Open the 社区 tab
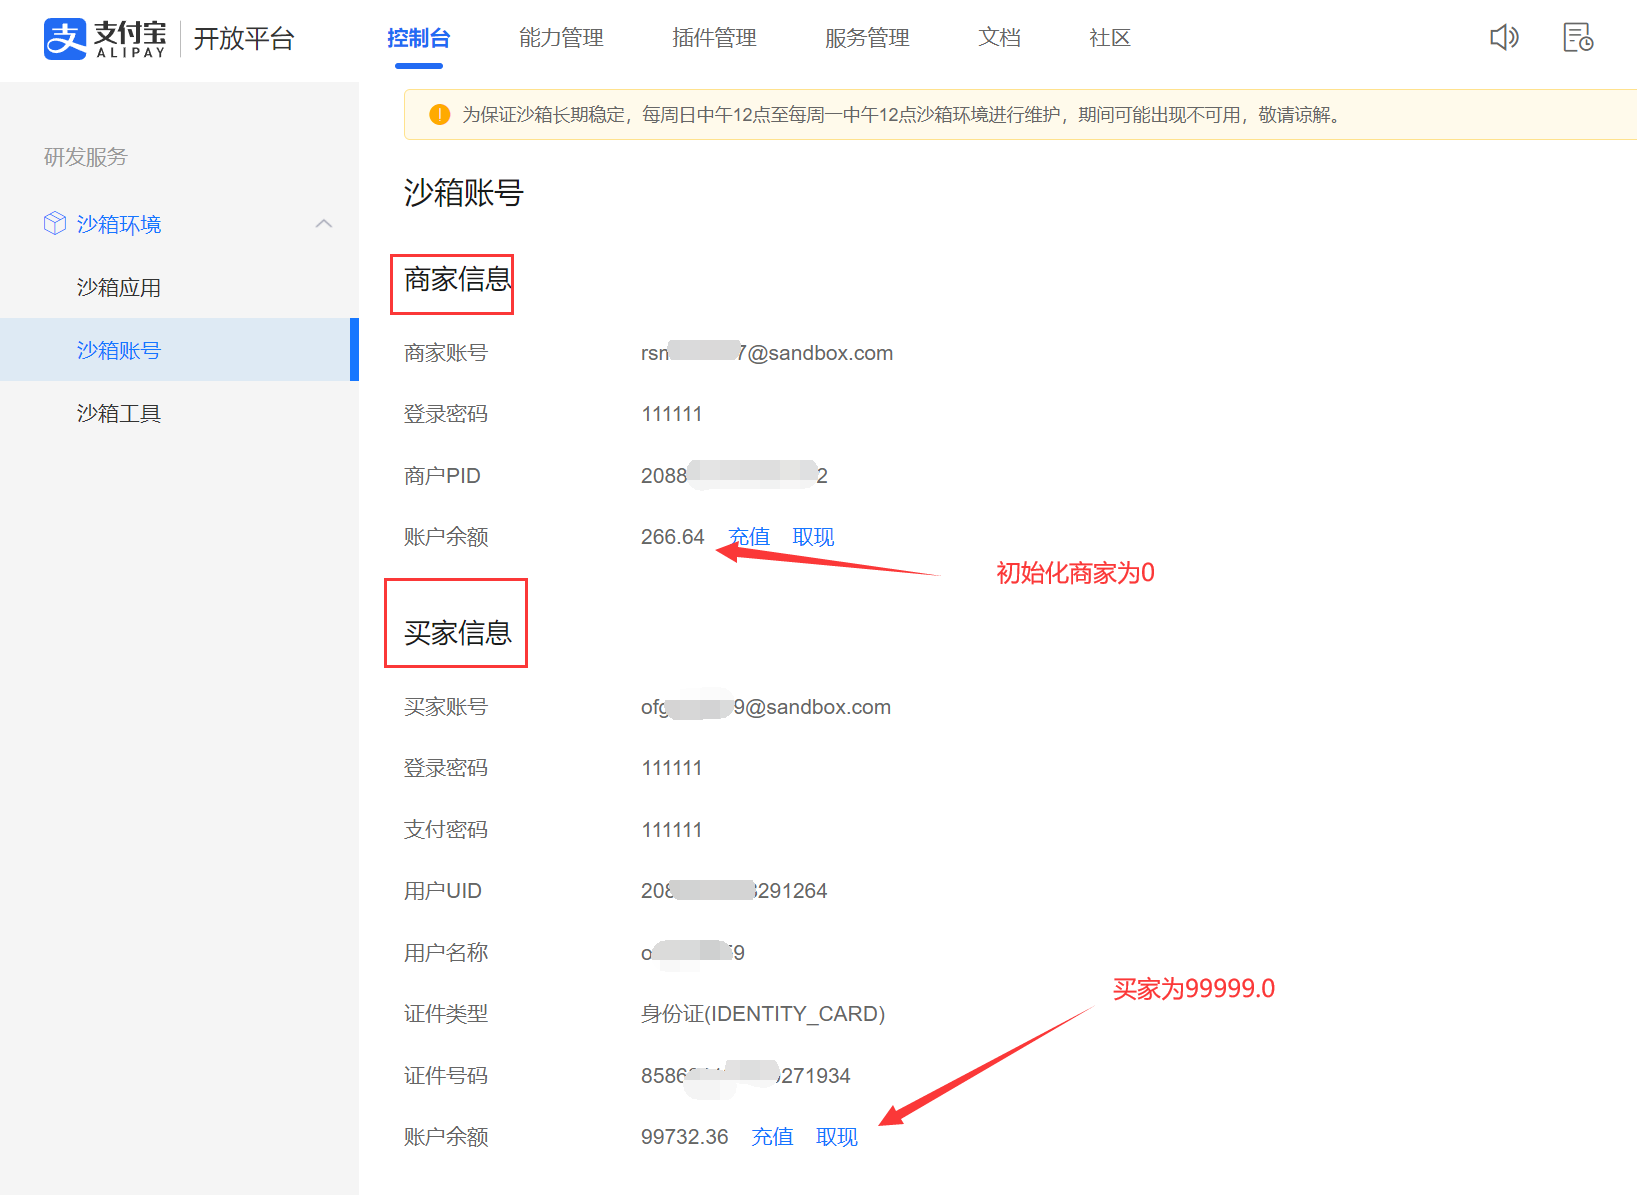This screenshot has width=1637, height=1195. click(1110, 38)
